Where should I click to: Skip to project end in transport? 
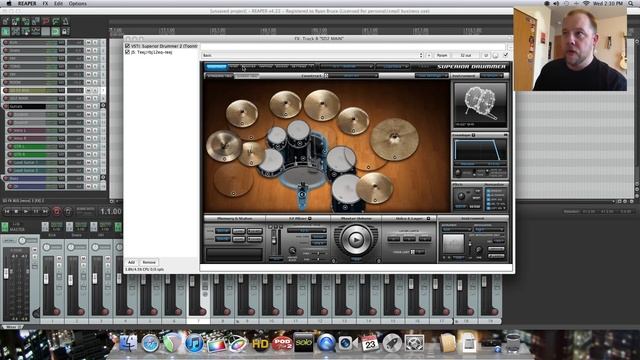pos(45,211)
